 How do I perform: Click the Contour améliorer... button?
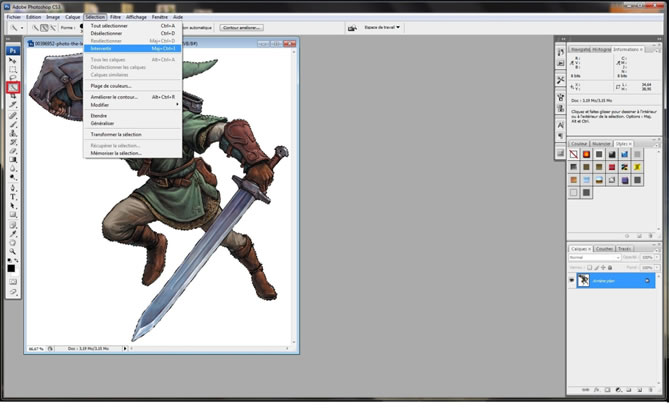241,28
